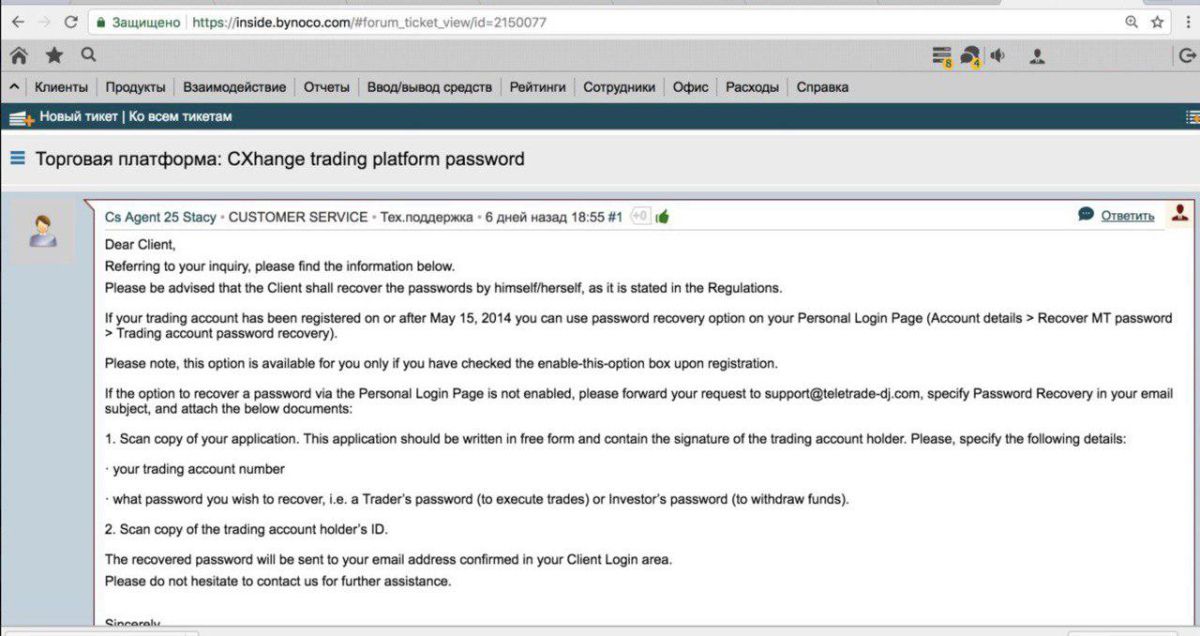This screenshot has height=636, width=1200.
Task: Like the post with thumbs-up icon
Action: 662,216
